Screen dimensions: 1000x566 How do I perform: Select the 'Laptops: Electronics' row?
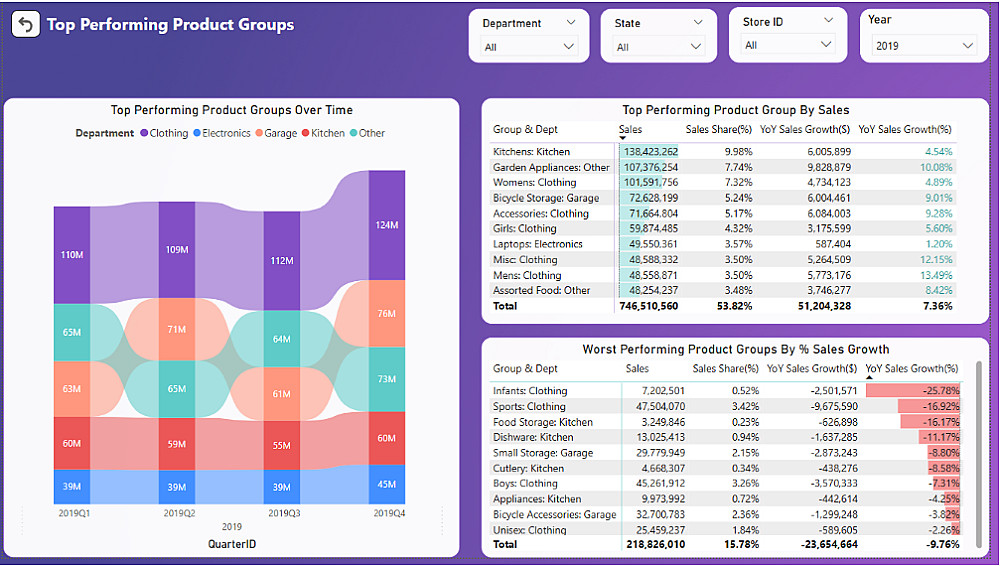tap(723, 244)
